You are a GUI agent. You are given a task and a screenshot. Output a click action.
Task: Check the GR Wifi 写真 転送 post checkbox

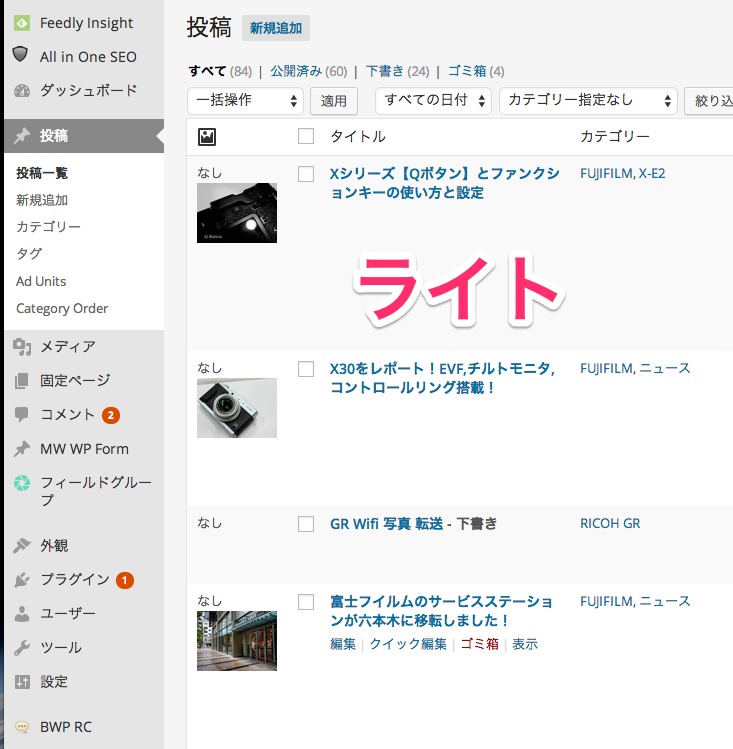tap(306, 524)
